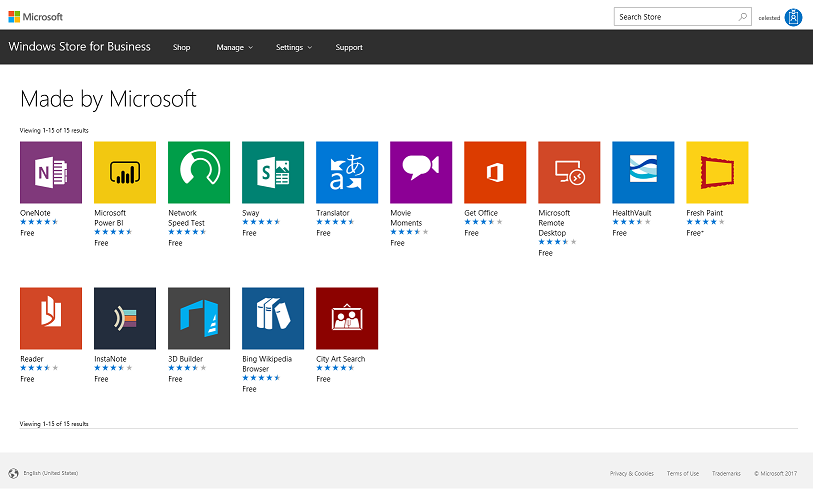
Task: Click the username text beside the avatar
Action: tap(769, 18)
